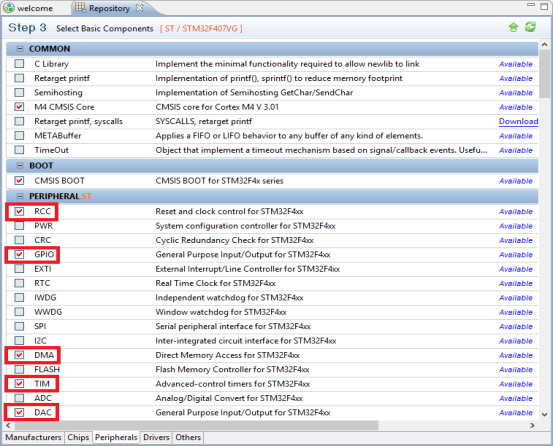Click Available link for RCC row
This screenshot has height=446, width=553.
(x=516, y=212)
